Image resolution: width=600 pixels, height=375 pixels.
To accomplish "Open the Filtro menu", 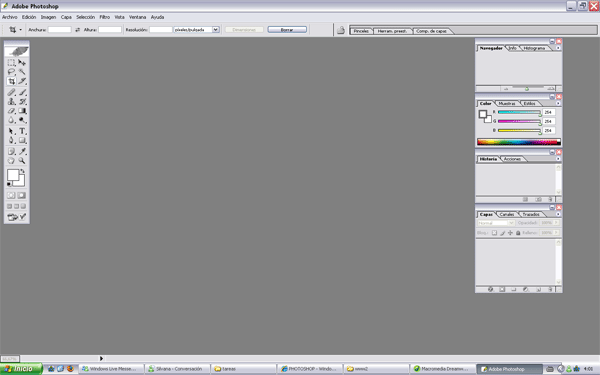I will click(x=104, y=17).
